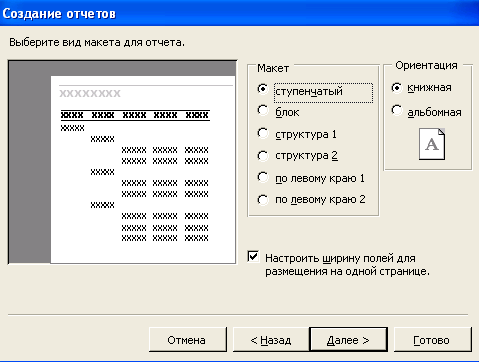
Task: Click the page orientation icon with letter A
Action: (x=432, y=144)
